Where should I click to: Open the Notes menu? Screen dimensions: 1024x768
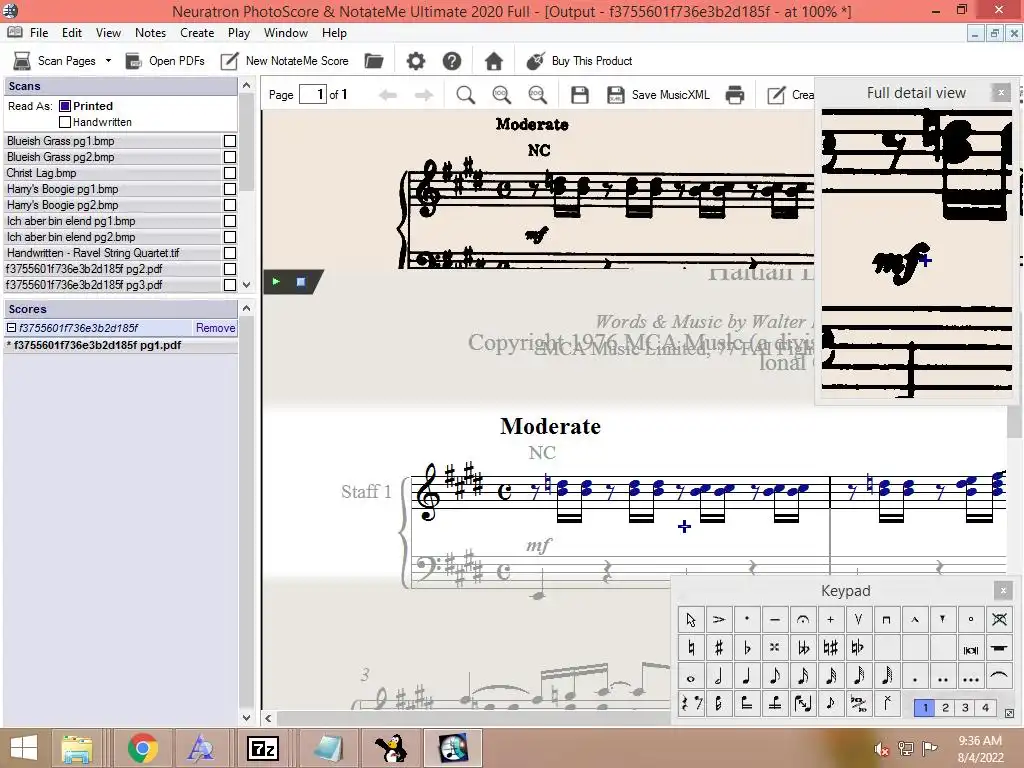point(150,33)
